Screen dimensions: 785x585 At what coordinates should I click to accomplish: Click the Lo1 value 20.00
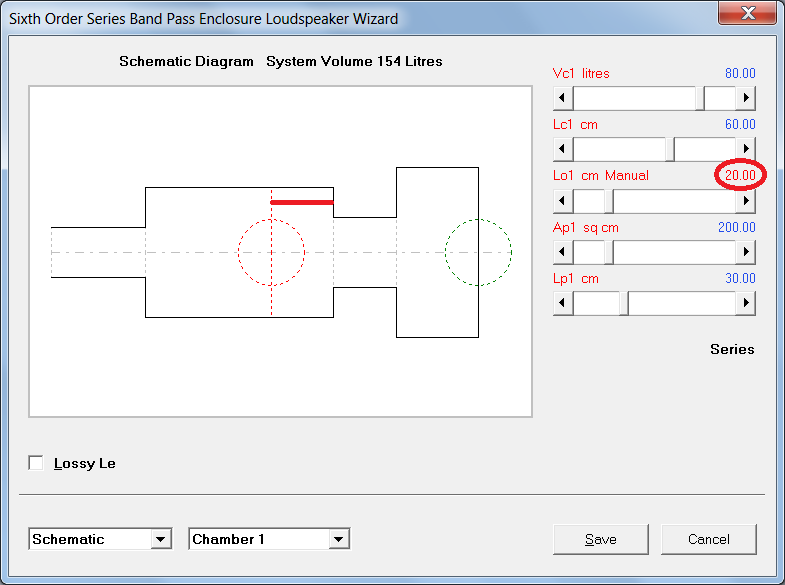pos(740,176)
